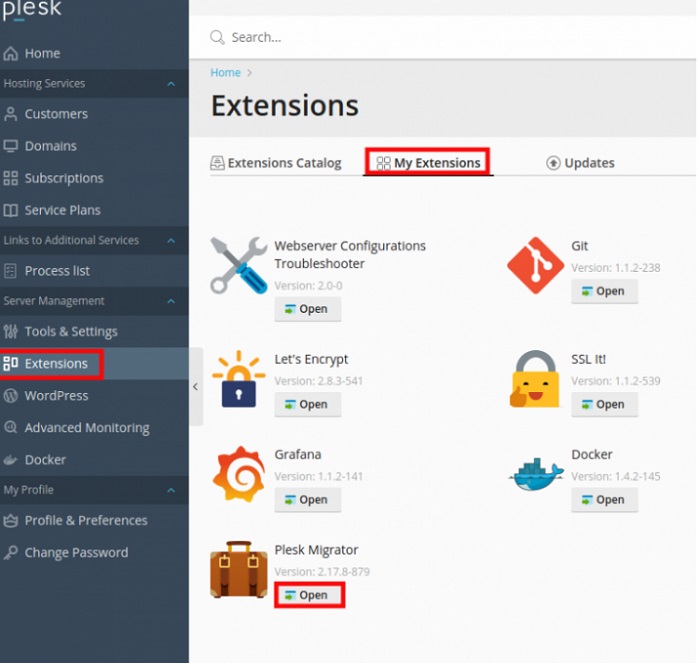Open the Let's Encrypt extension
Image resolution: width=700 pixels, height=663 pixels.
[x=308, y=404]
